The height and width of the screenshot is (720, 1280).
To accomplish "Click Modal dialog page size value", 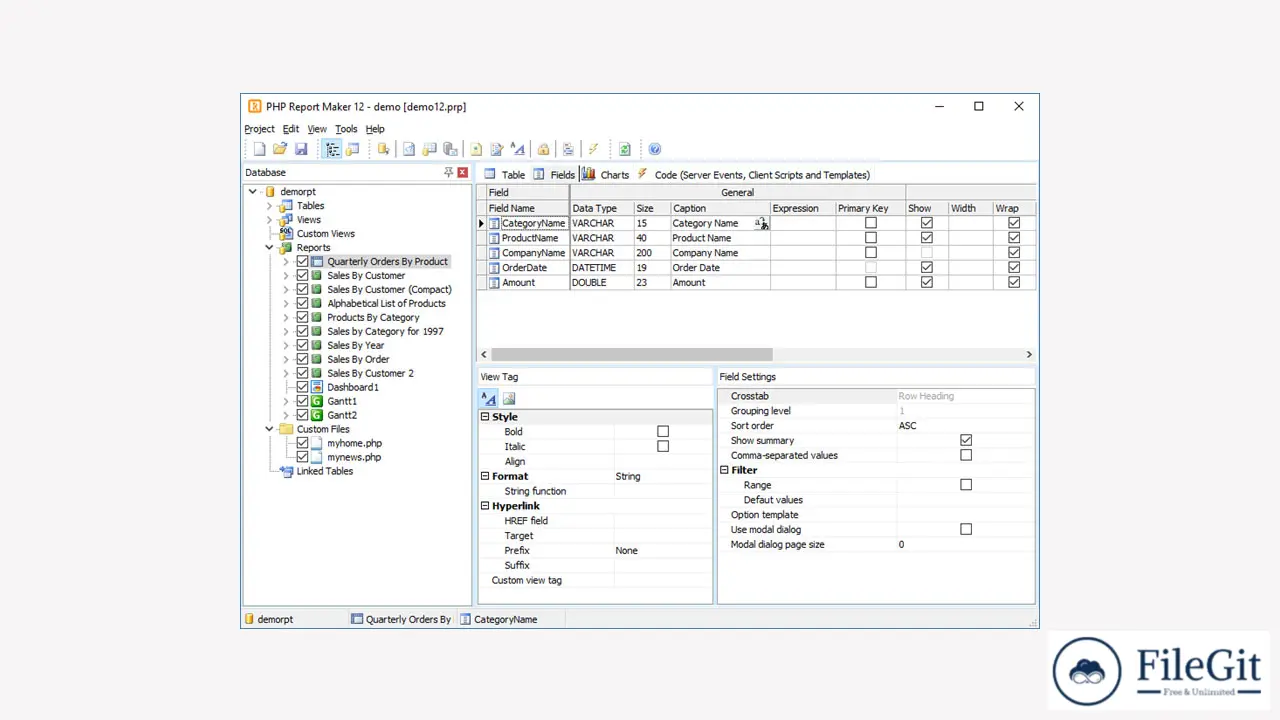I will click(x=965, y=545).
